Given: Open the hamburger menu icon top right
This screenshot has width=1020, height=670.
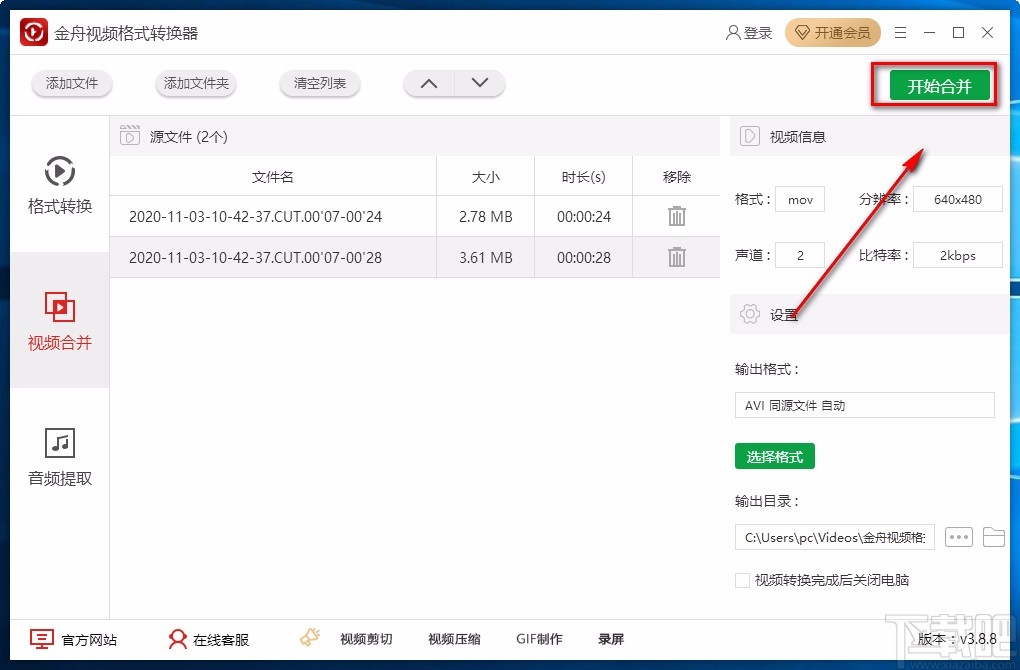Looking at the screenshot, I should (x=899, y=32).
